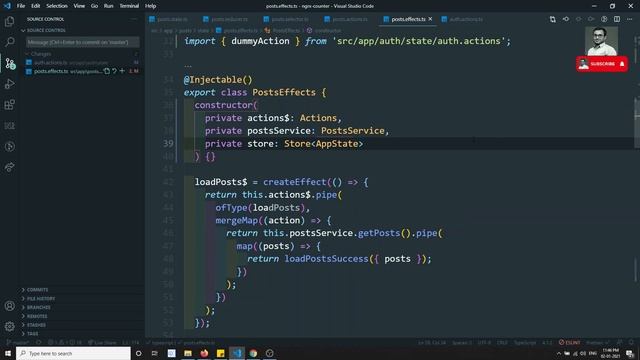Open the notification center on taskbar

630,353
